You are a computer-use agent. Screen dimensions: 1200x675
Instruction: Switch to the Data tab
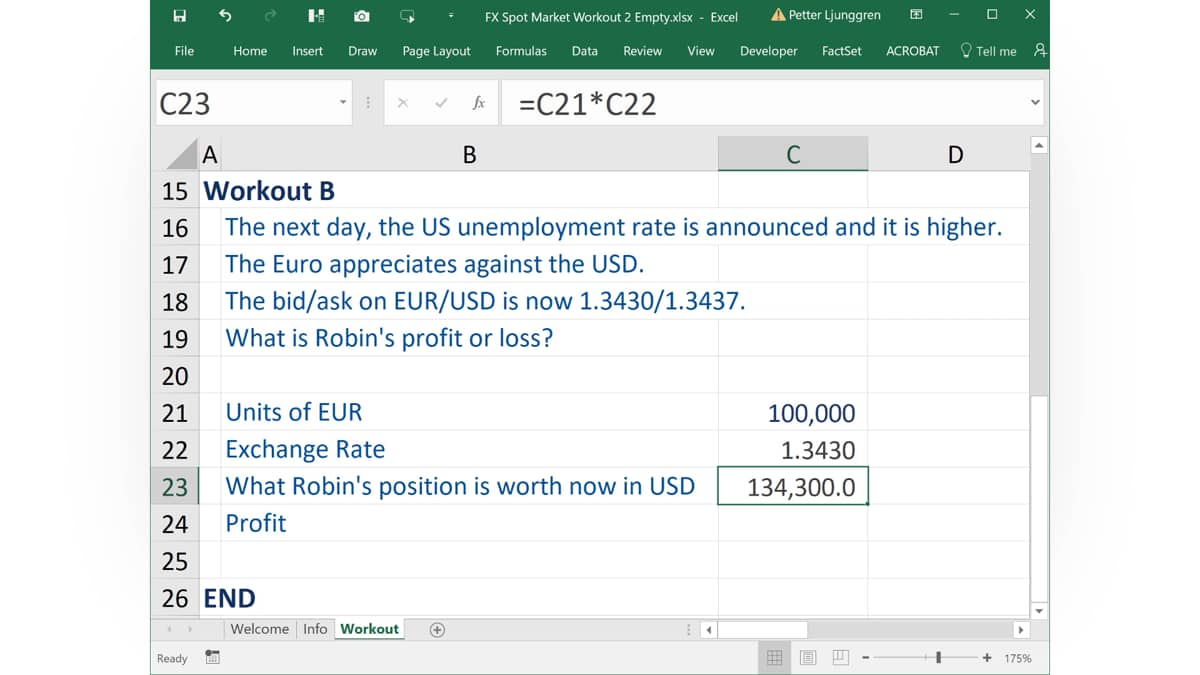pyautogui.click(x=584, y=51)
